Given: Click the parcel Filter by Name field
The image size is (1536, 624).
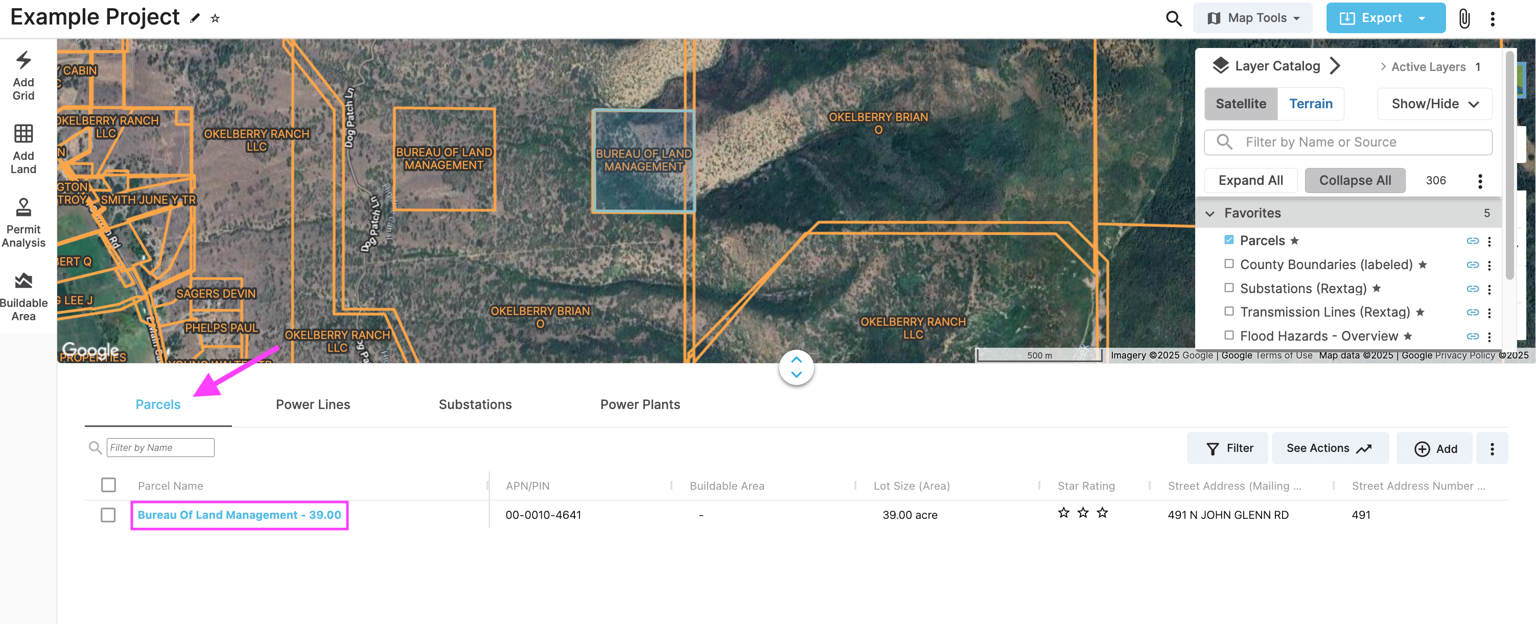Looking at the screenshot, I should pyautogui.click(x=160, y=447).
